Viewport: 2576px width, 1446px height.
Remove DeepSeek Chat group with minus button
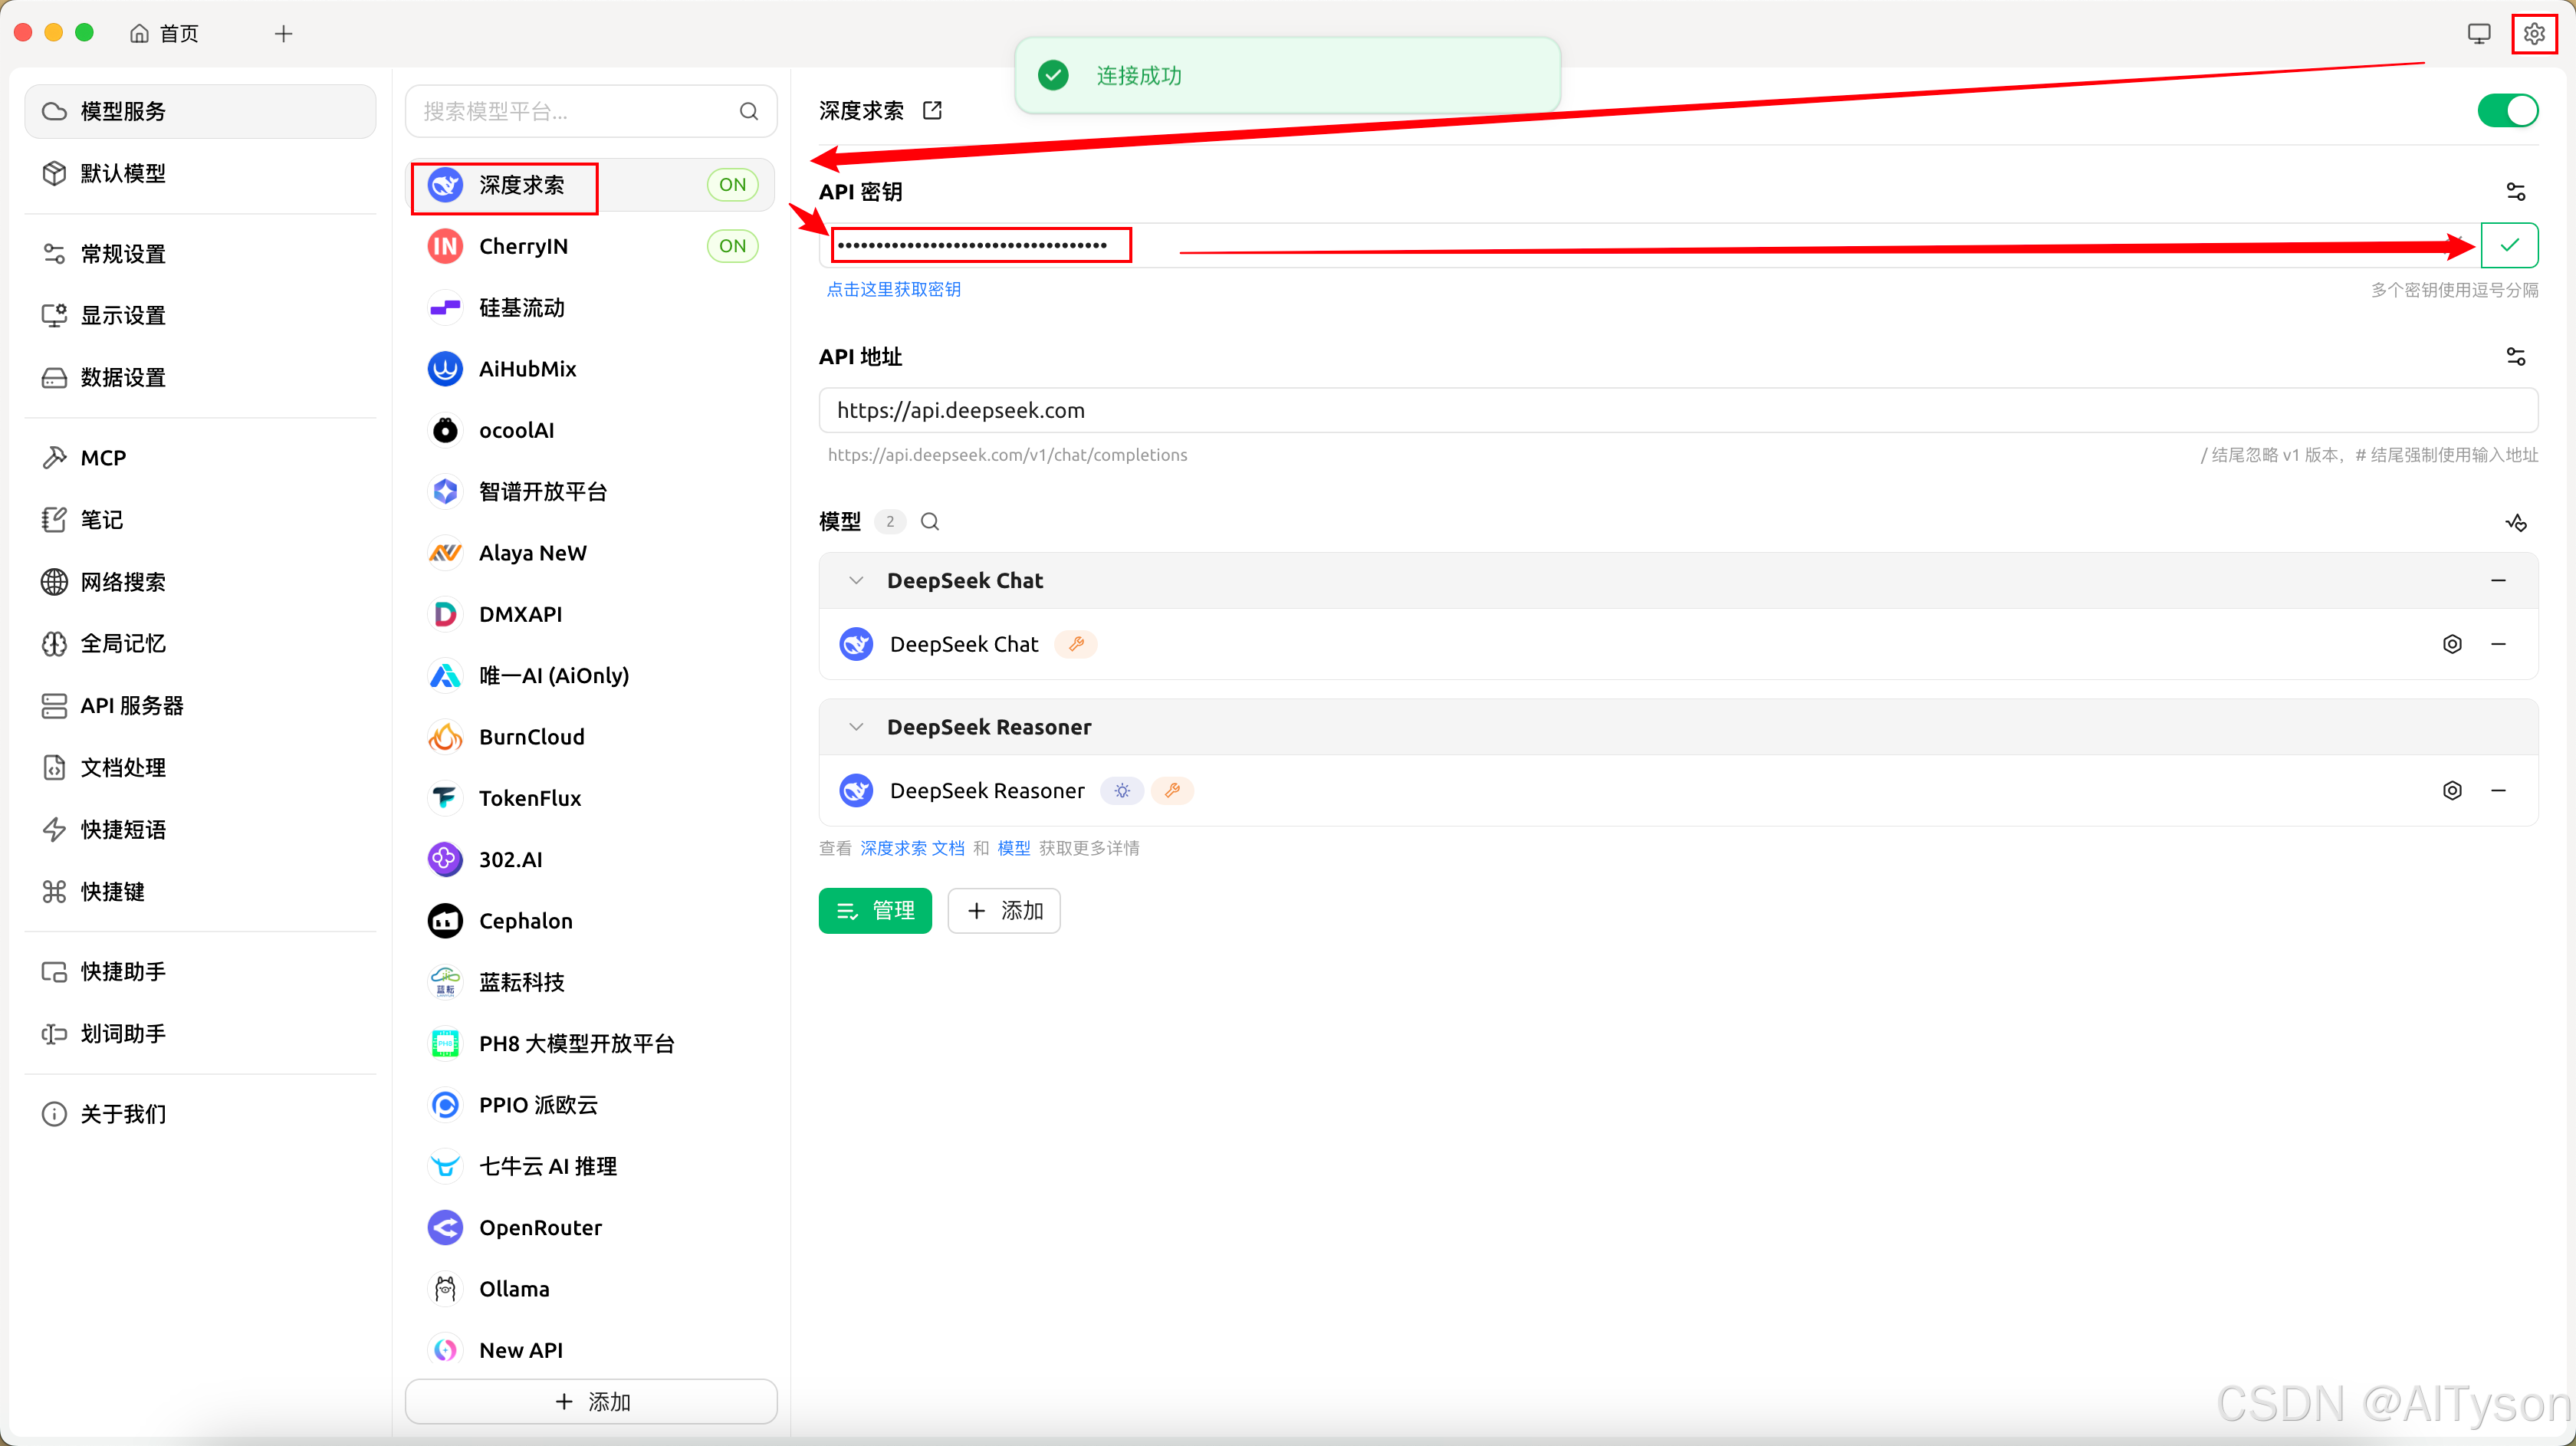click(2498, 580)
